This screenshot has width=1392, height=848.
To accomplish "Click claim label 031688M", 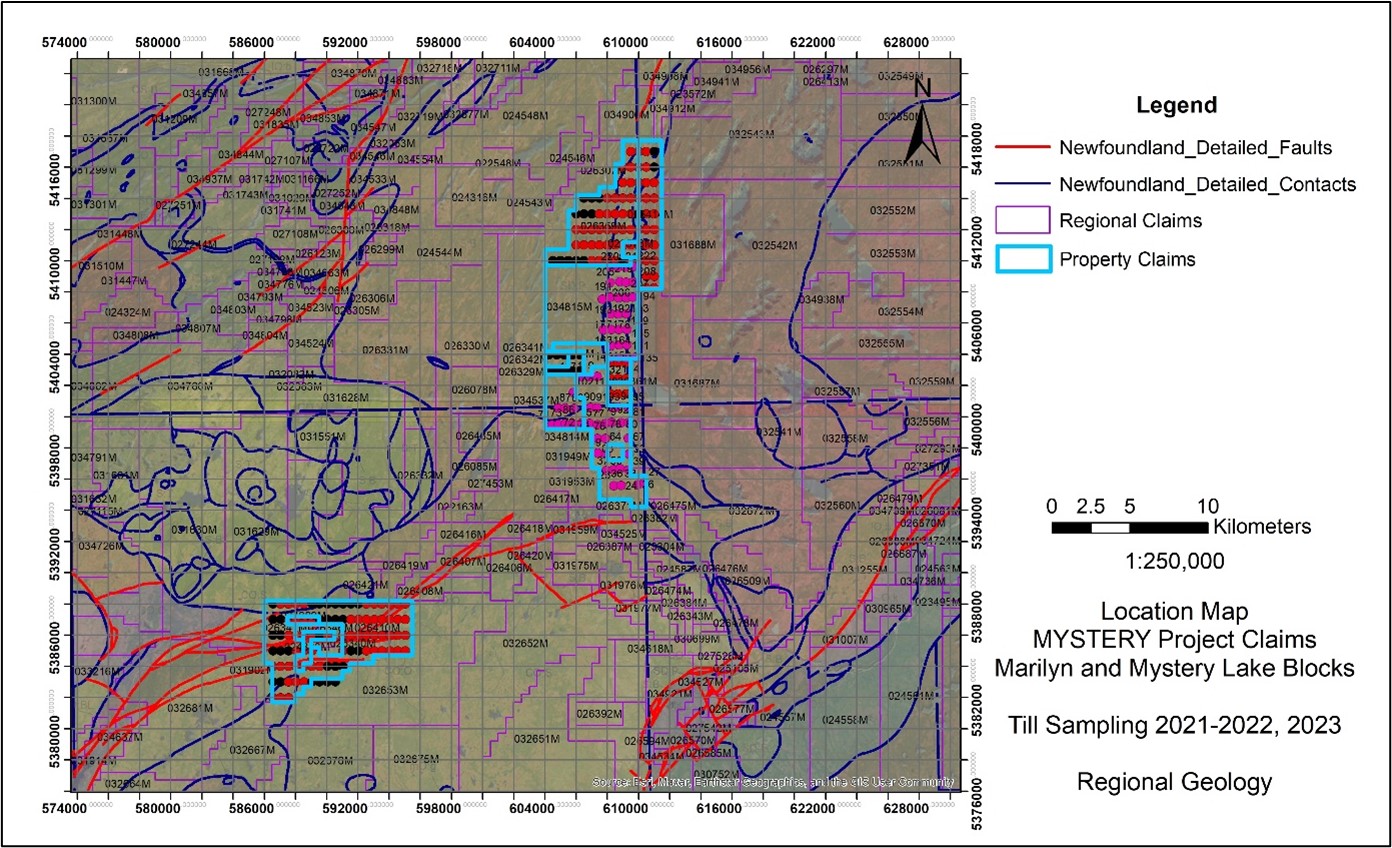I will [x=694, y=245].
